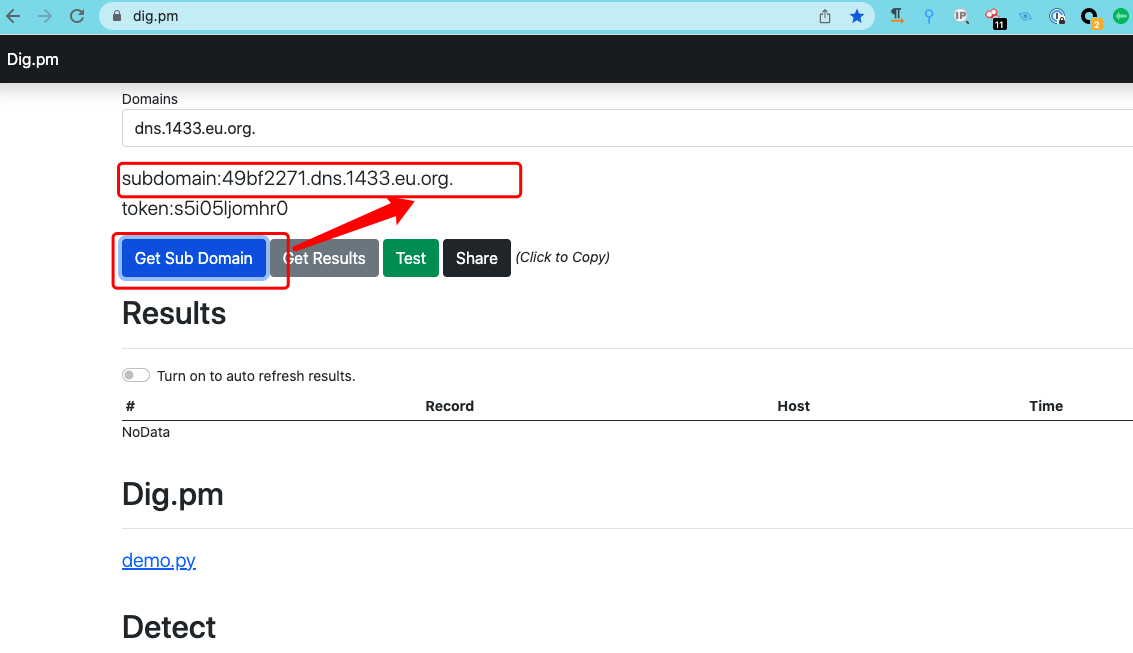Click the black Share button

coord(477,258)
